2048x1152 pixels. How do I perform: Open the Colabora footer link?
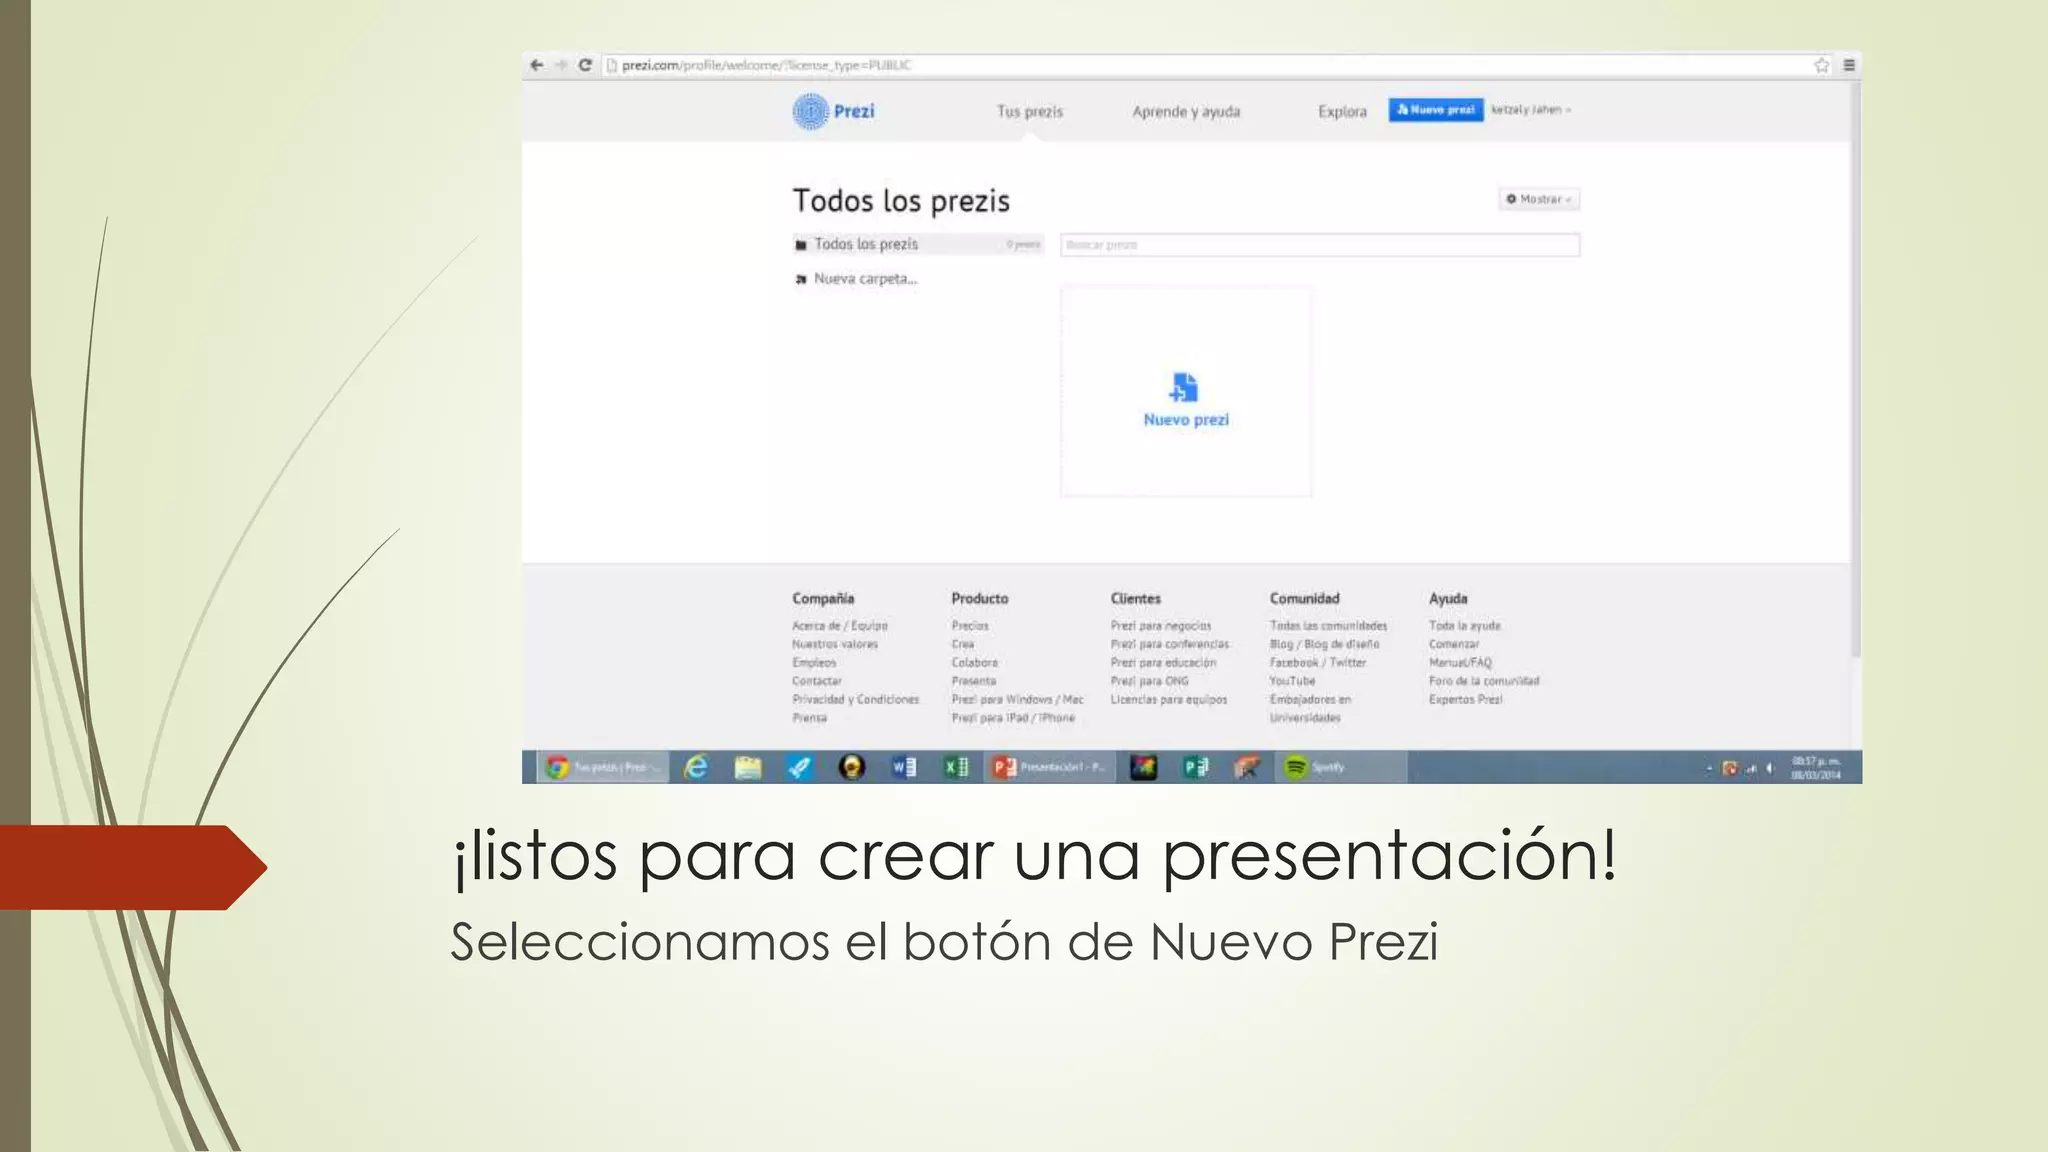pos(974,663)
